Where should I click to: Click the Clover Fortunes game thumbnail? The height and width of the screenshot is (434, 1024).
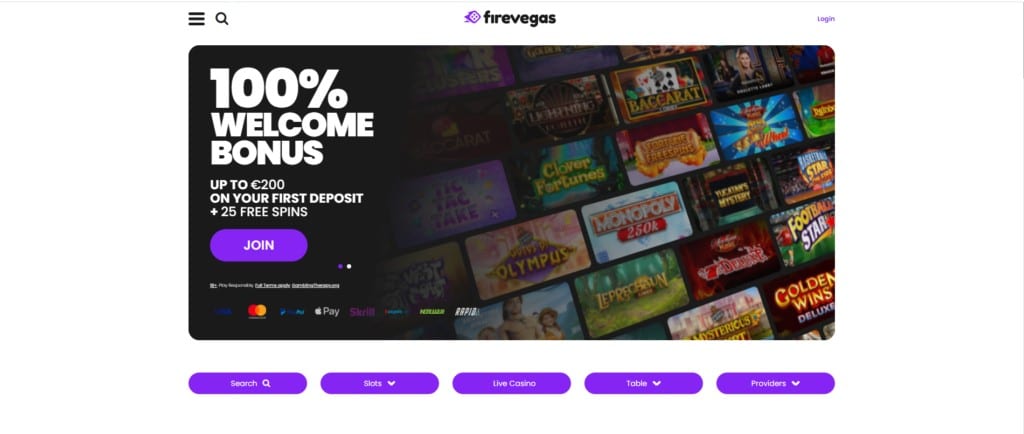point(562,175)
